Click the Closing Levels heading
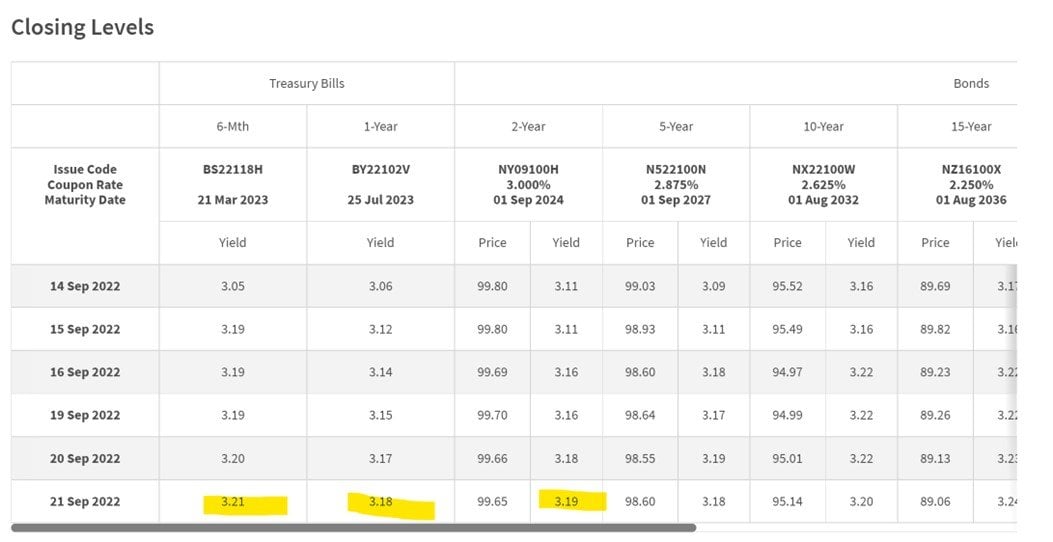The width and height of the screenshot is (1053, 542). pos(83,27)
